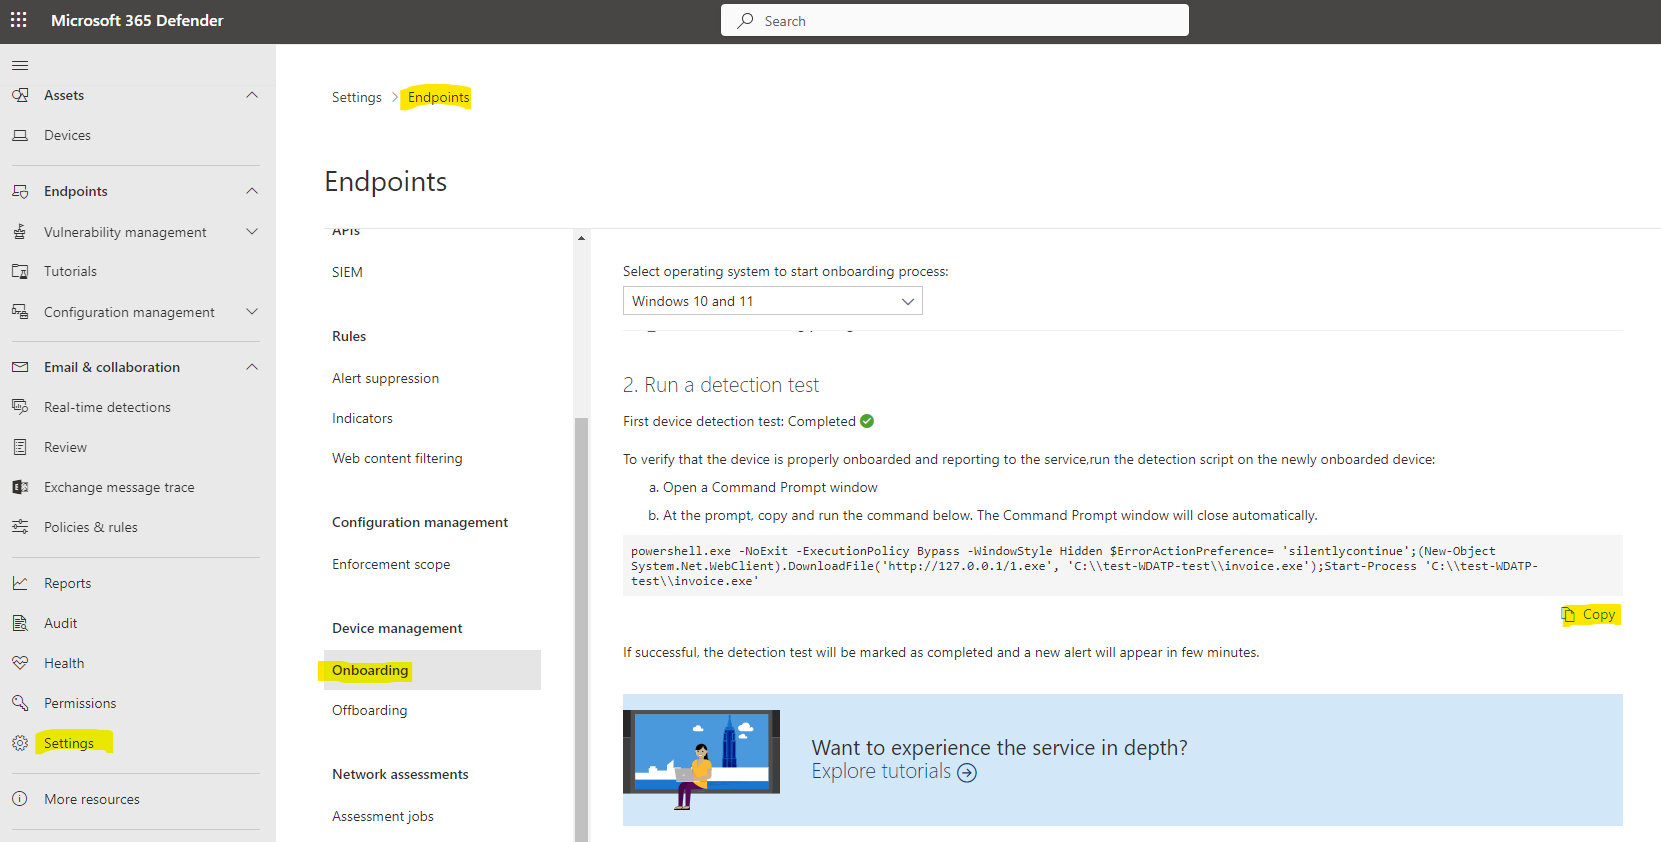Select Indicators settings item
The width and height of the screenshot is (1661, 842).
362,418
